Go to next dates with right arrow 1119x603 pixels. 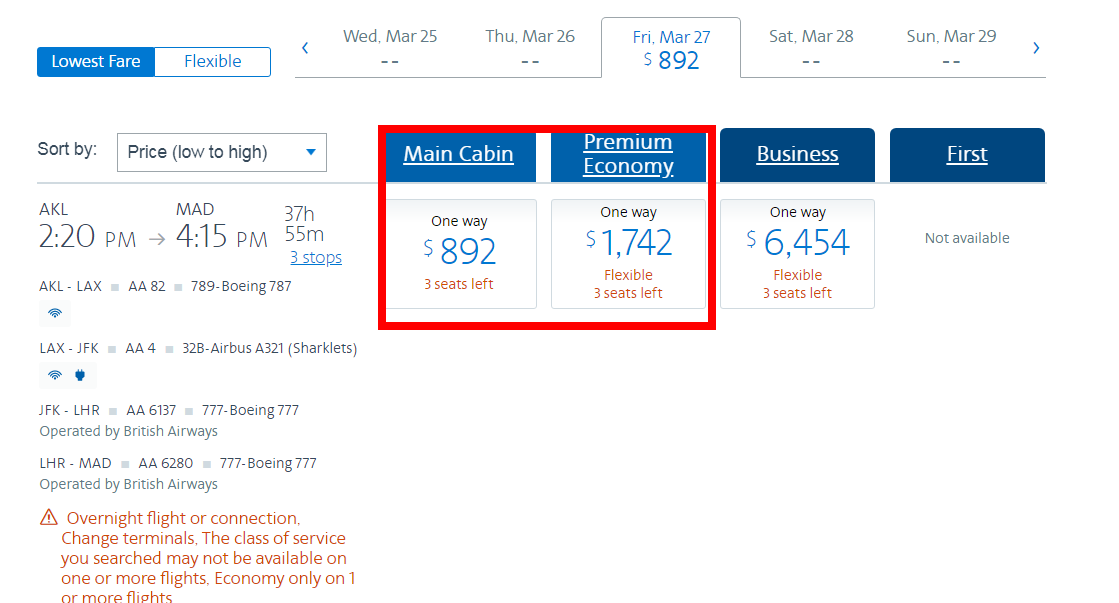[x=1036, y=48]
